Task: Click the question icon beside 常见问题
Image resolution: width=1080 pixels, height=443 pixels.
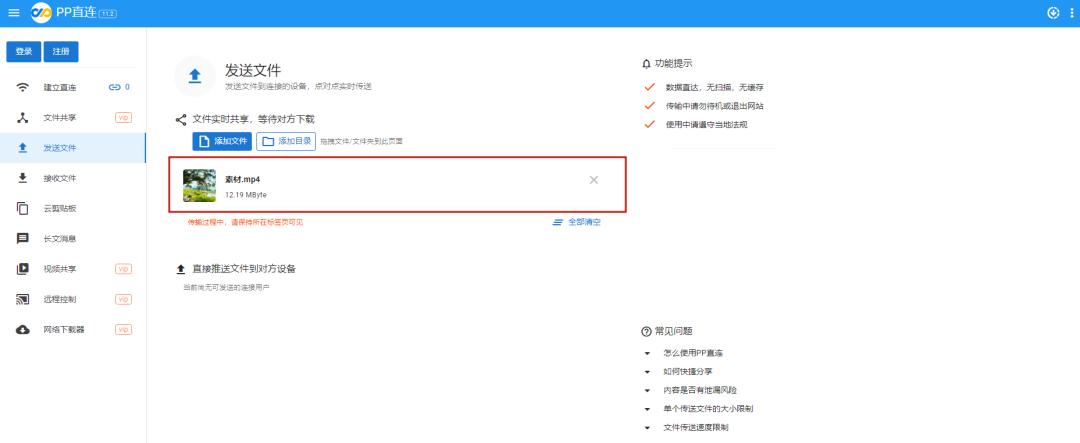Action: click(646, 331)
